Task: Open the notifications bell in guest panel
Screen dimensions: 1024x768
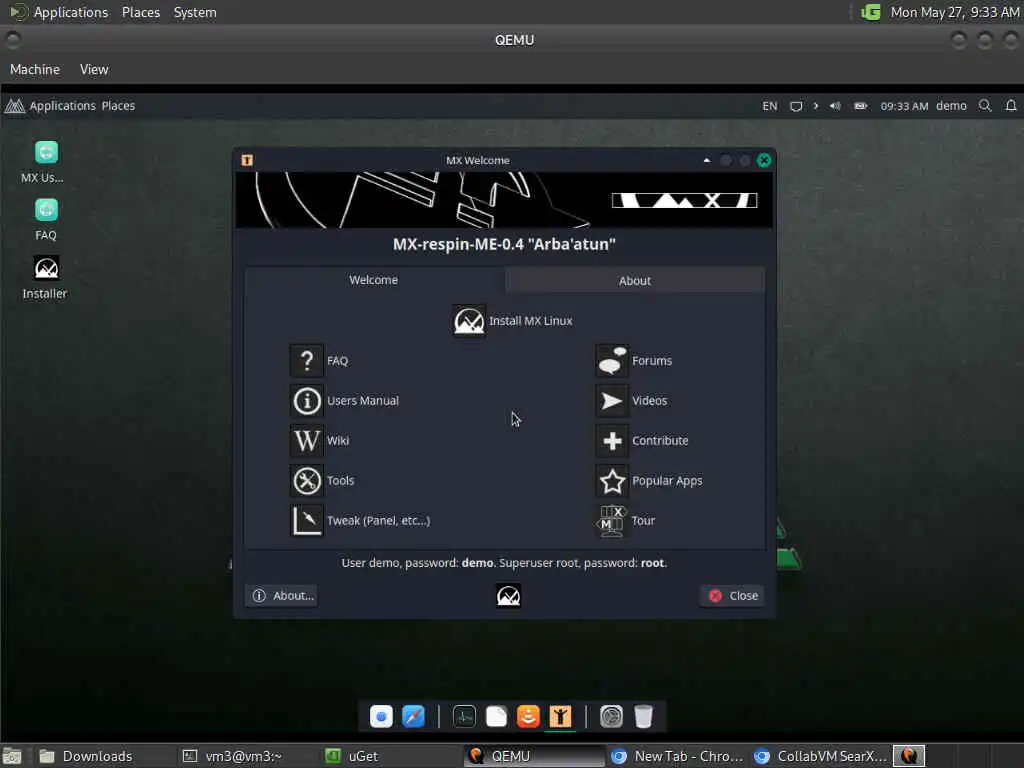Action: point(1011,106)
